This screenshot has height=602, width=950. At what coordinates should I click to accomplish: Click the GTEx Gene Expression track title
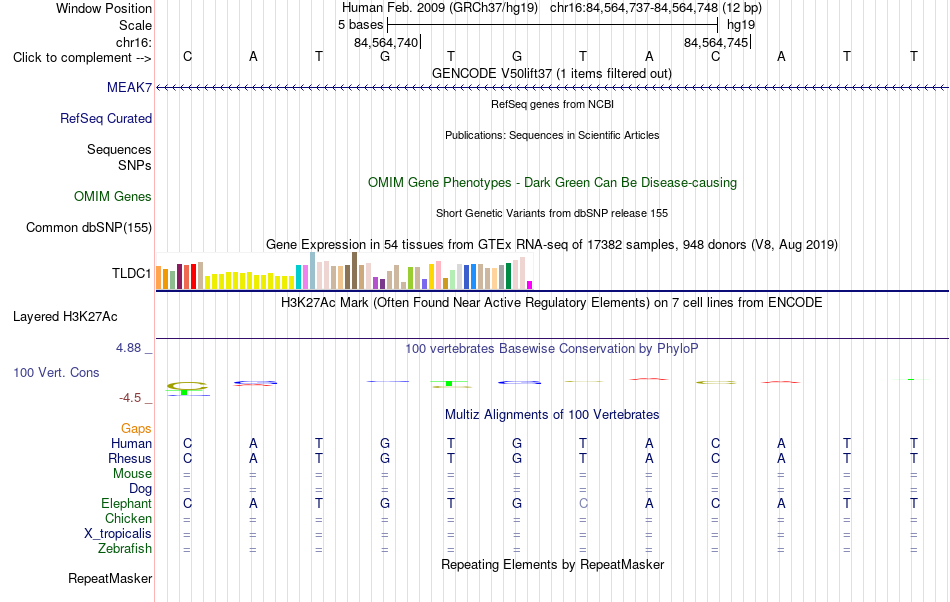tap(552, 245)
